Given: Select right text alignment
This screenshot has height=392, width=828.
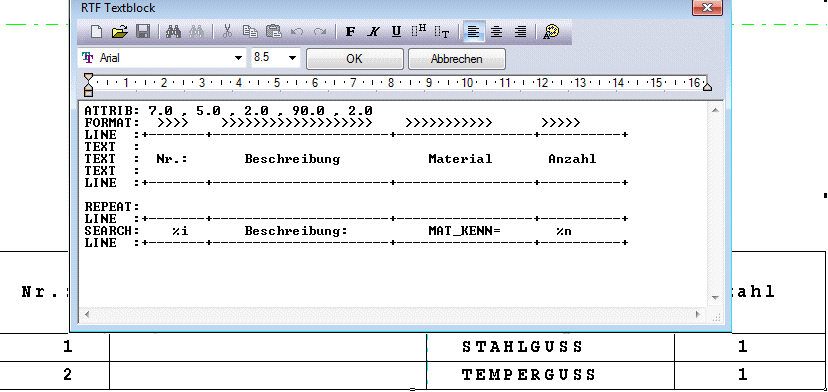Looking at the screenshot, I should pyautogui.click(x=520, y=32).
